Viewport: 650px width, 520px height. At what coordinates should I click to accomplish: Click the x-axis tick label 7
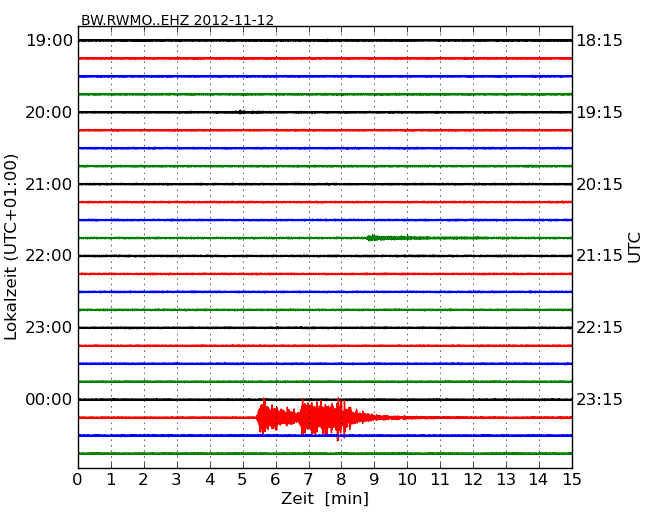[308, 479]
